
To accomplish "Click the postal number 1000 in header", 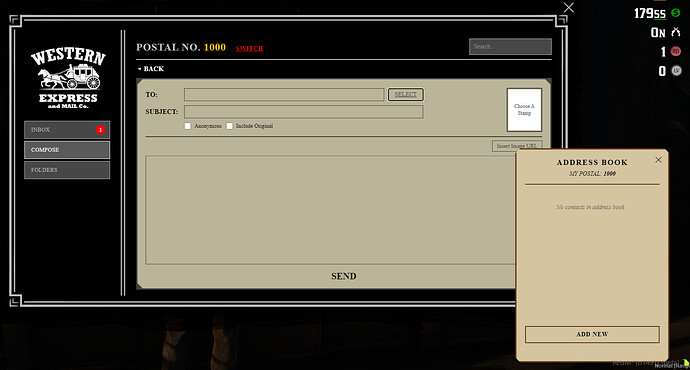I will (x=215, y=47).
